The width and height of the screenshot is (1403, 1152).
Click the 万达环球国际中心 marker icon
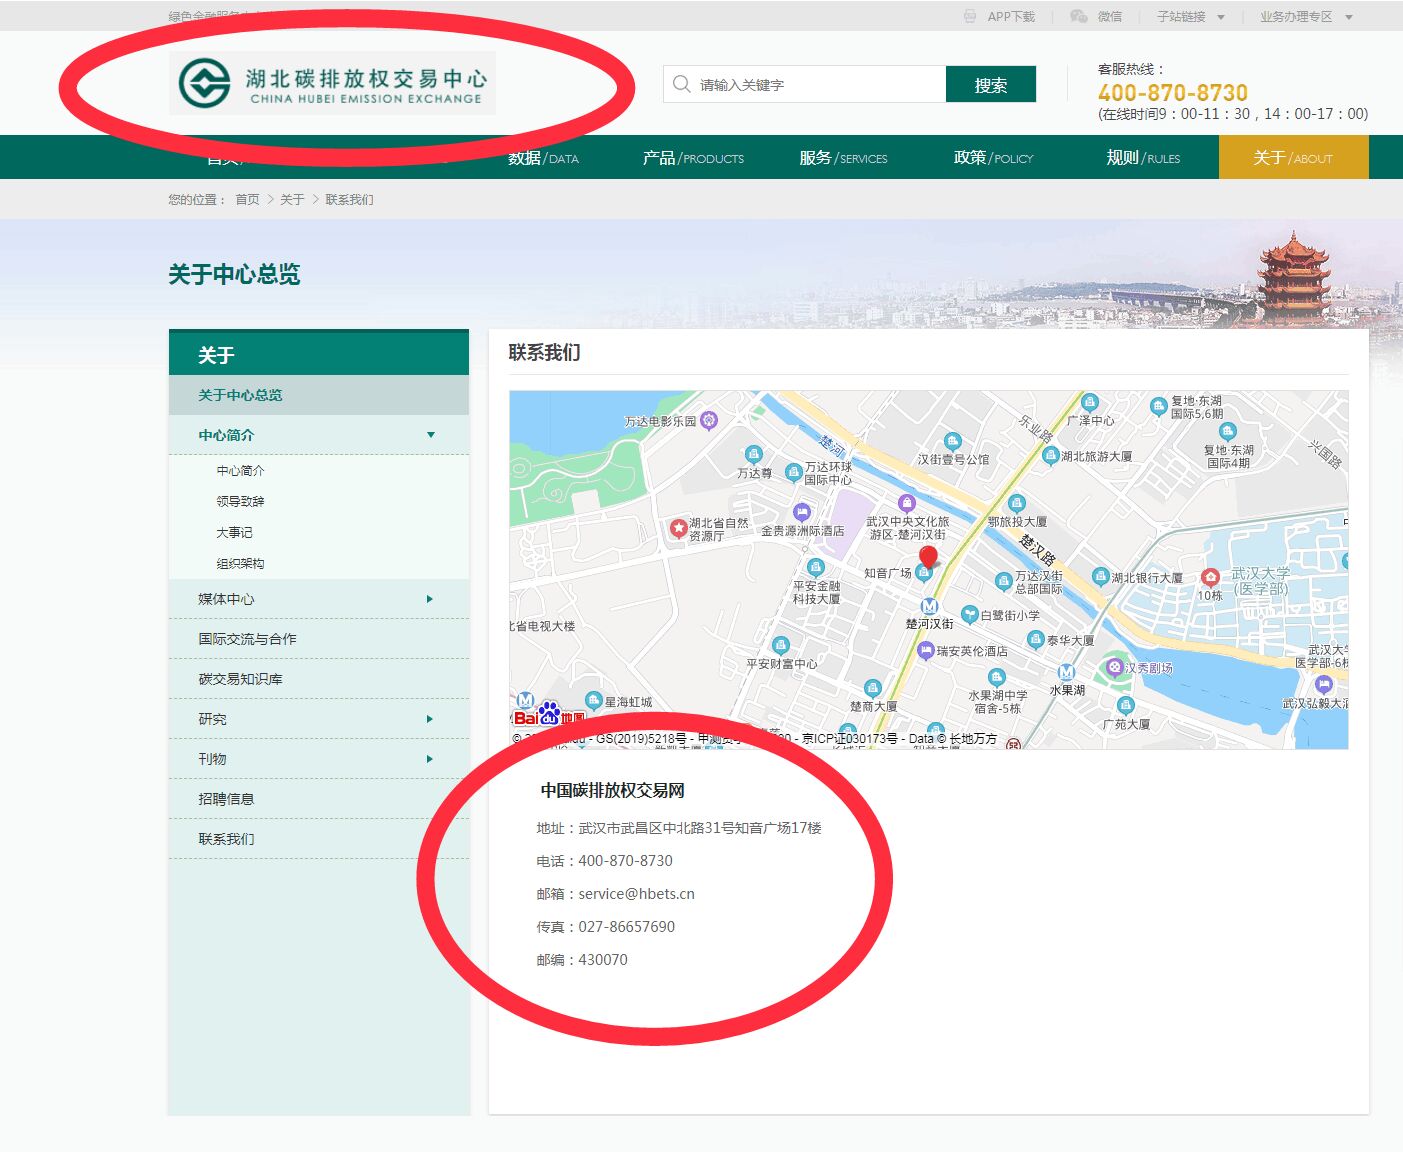(793, 472)
